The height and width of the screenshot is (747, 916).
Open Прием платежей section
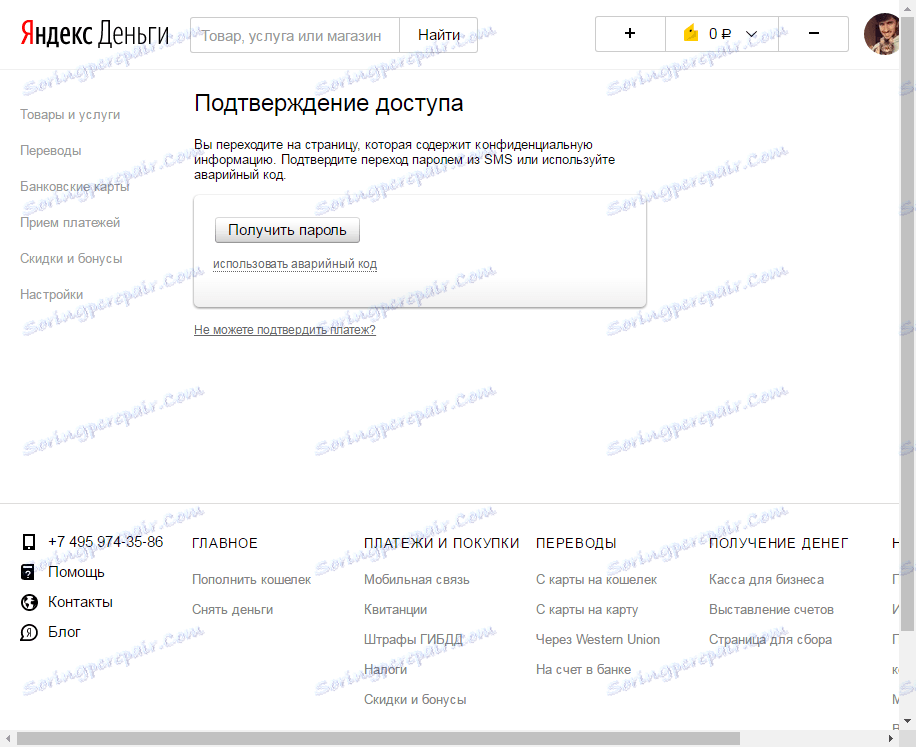coord(70,223)
